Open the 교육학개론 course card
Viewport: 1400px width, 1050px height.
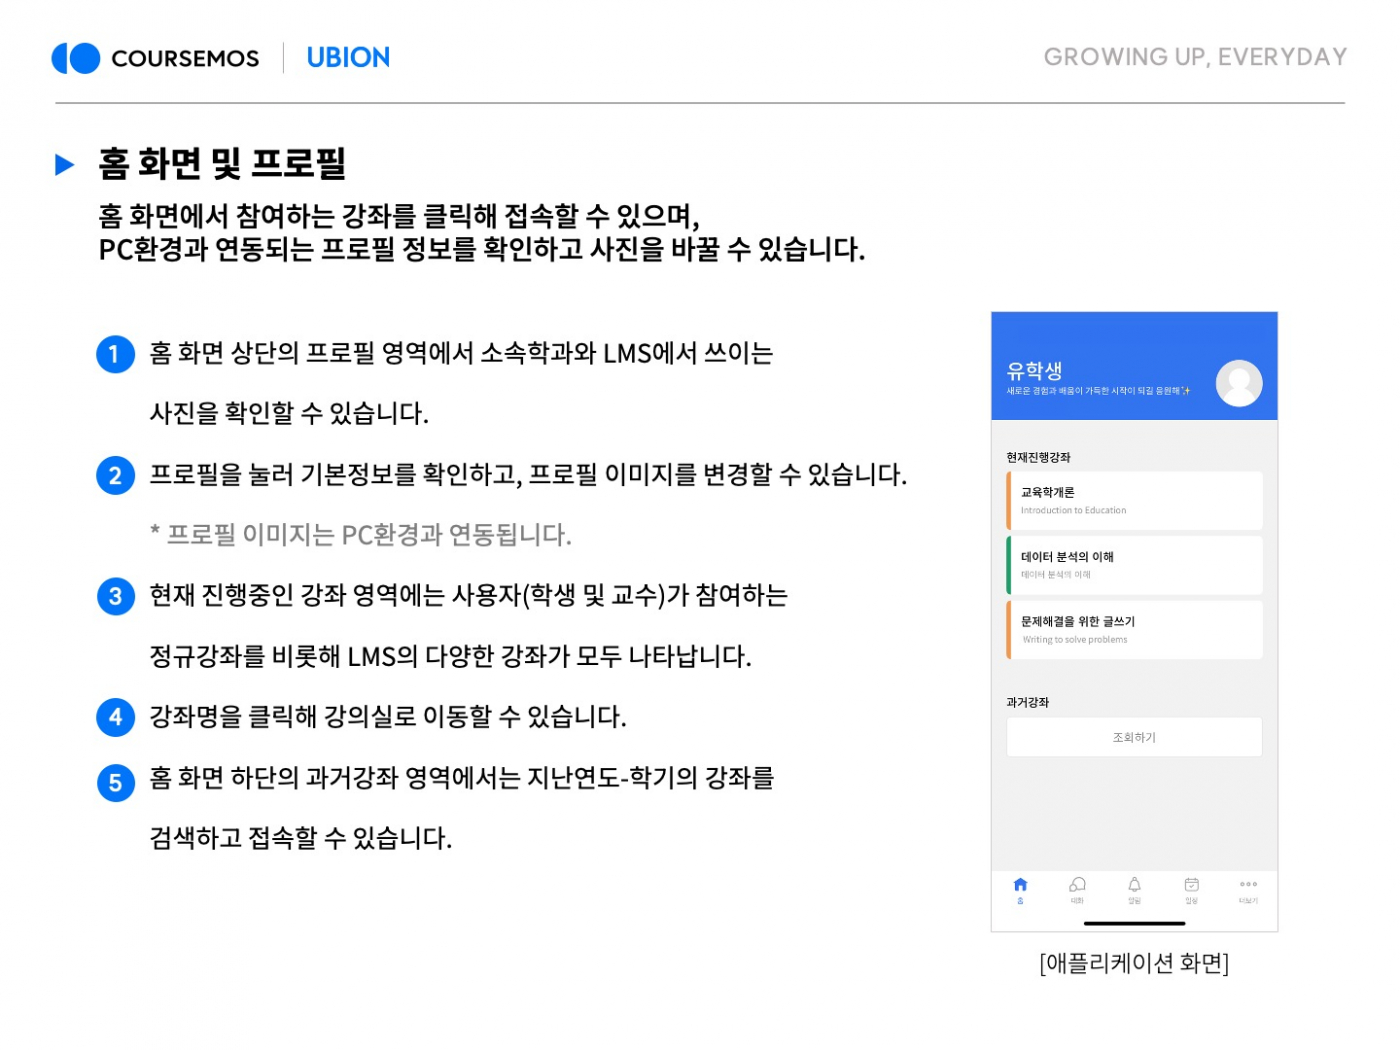click(x=1134, y=501)
